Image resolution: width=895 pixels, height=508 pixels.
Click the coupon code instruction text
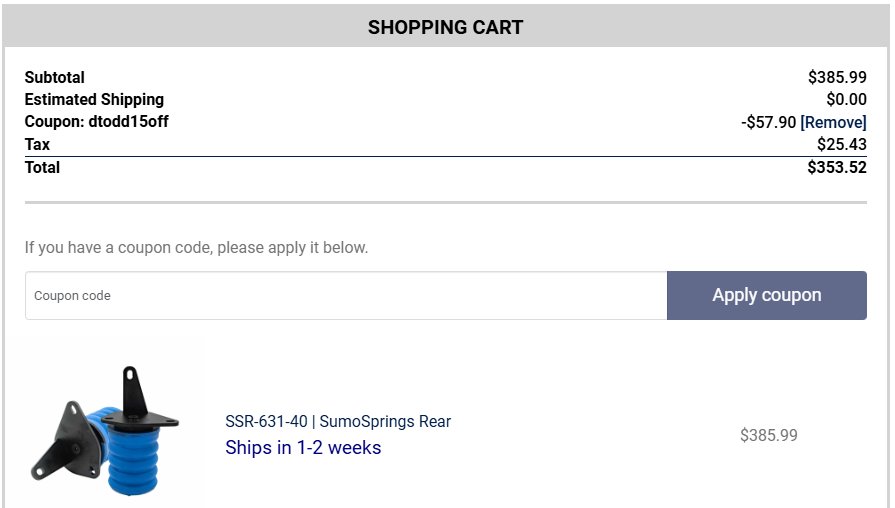click(x=196, y=248)
